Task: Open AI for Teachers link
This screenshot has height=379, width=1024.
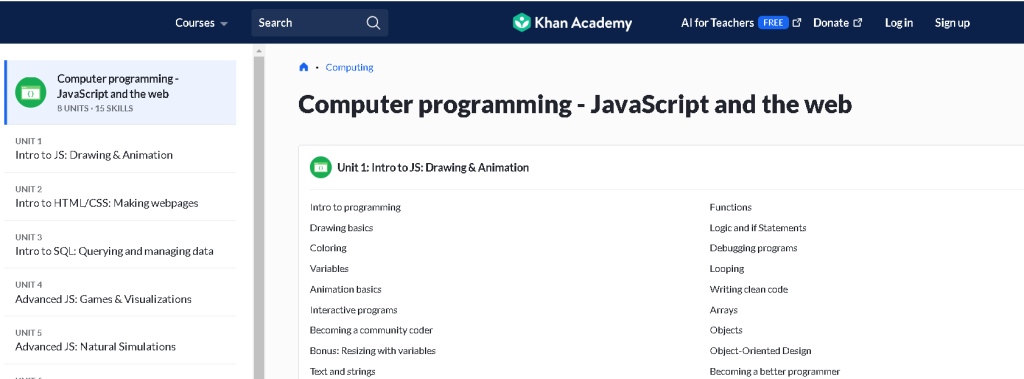Action: coord(717,23)
